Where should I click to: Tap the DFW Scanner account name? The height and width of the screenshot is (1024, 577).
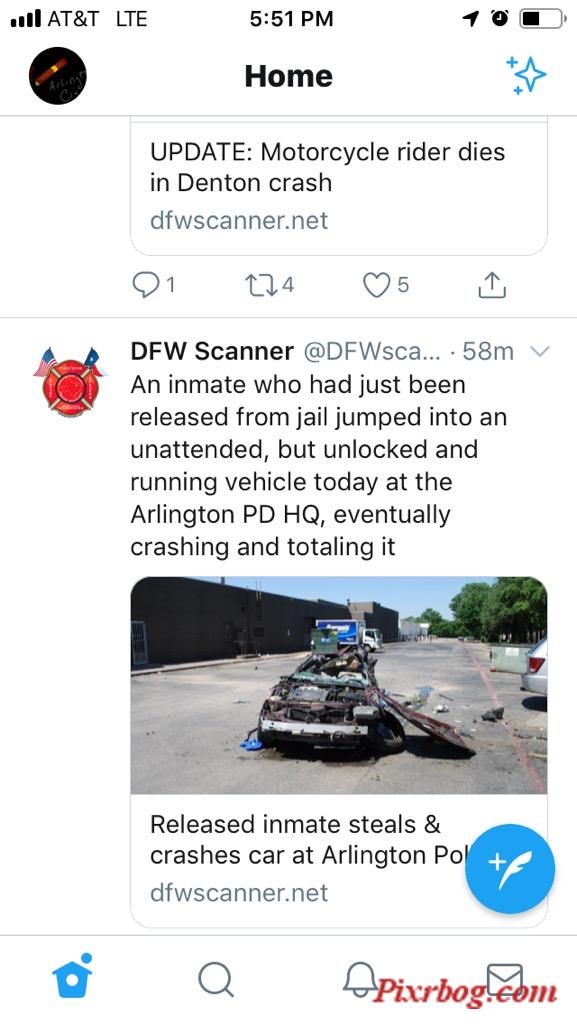(212, 351)
